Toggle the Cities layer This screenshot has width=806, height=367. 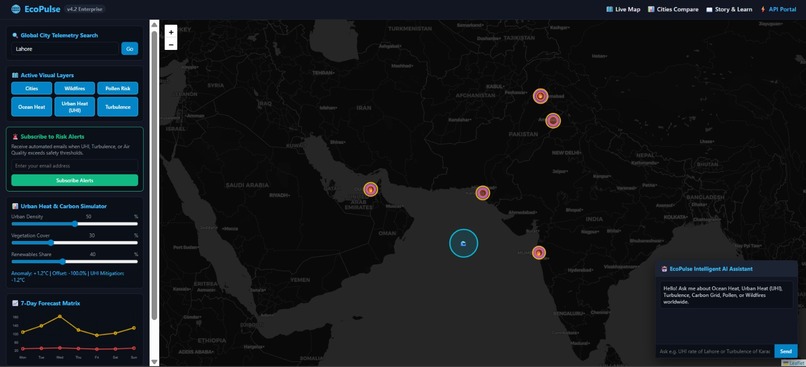click(x=31, y=88)
